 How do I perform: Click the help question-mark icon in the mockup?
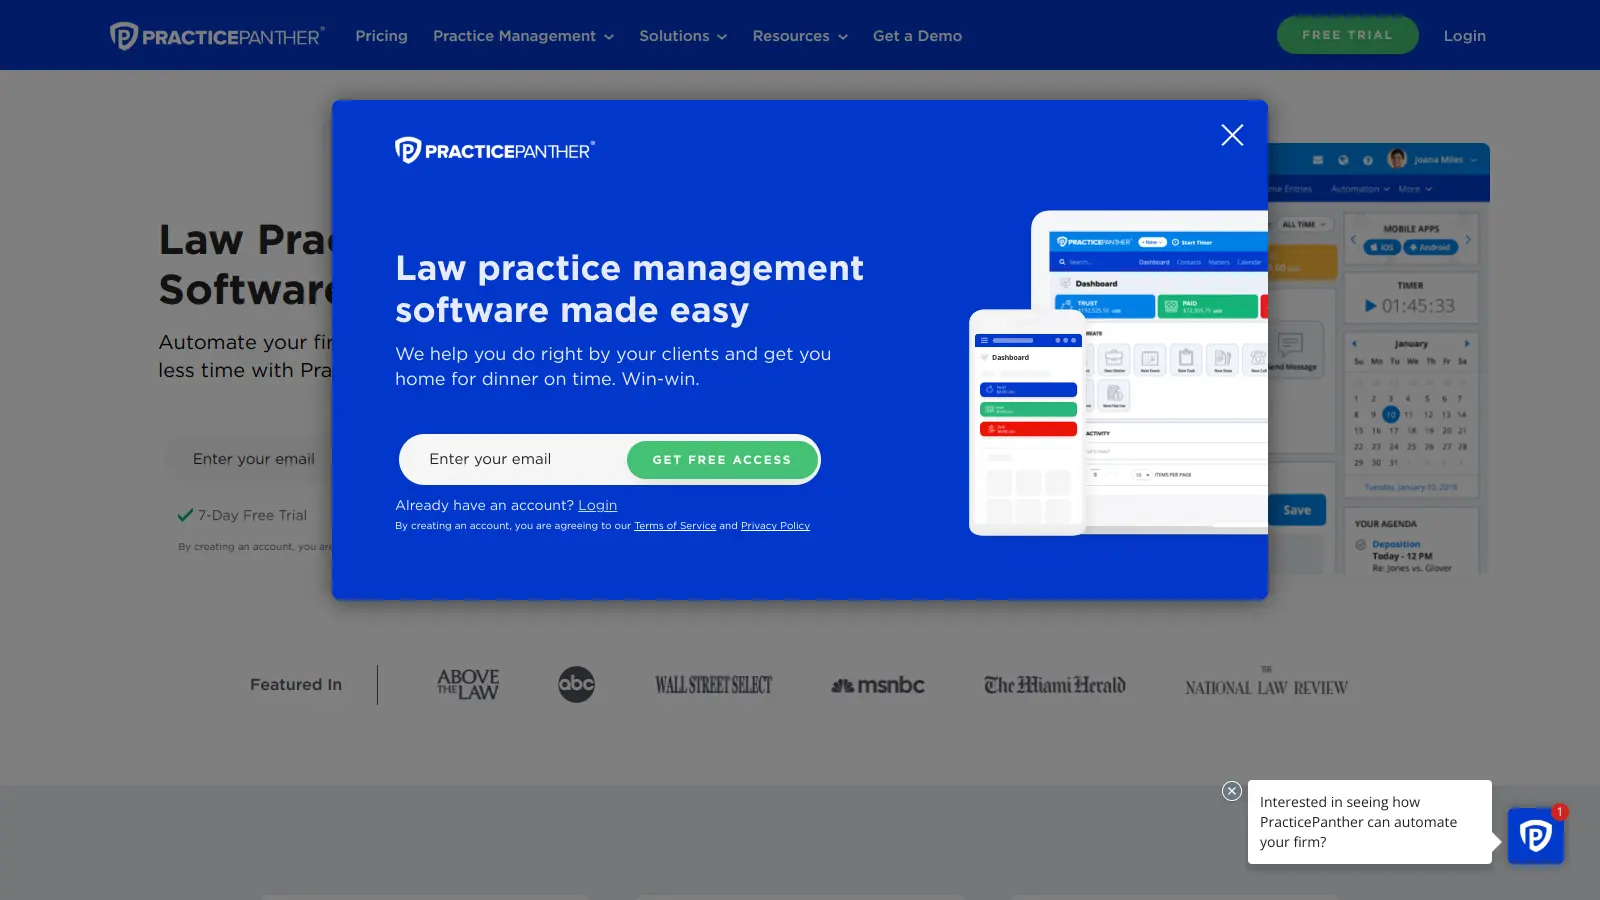1368,159
